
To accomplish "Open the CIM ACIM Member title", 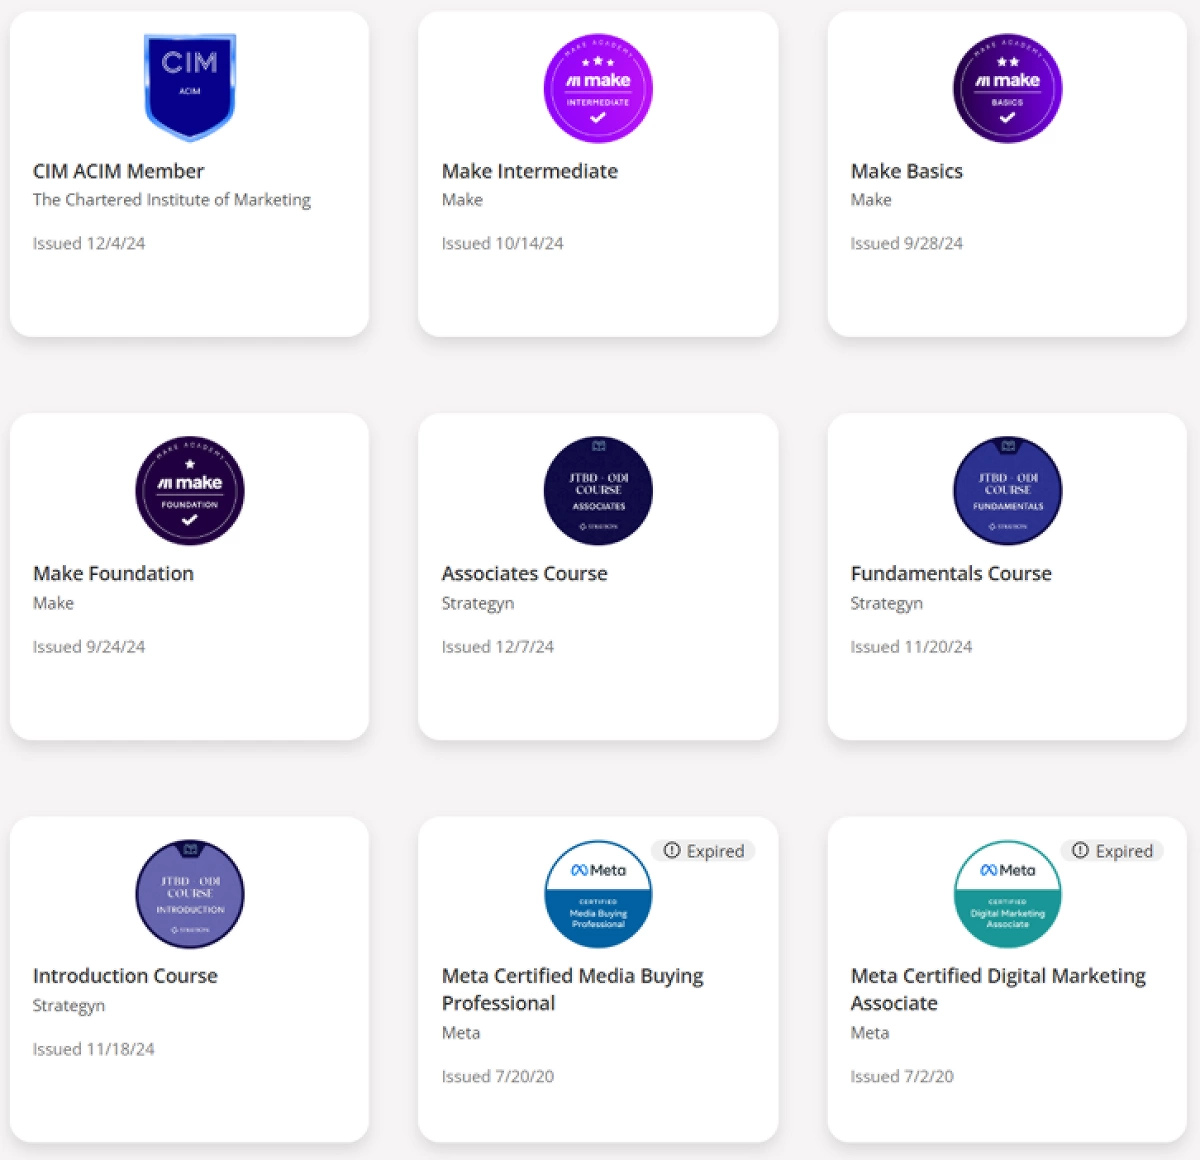I will [x=118, y=171].
